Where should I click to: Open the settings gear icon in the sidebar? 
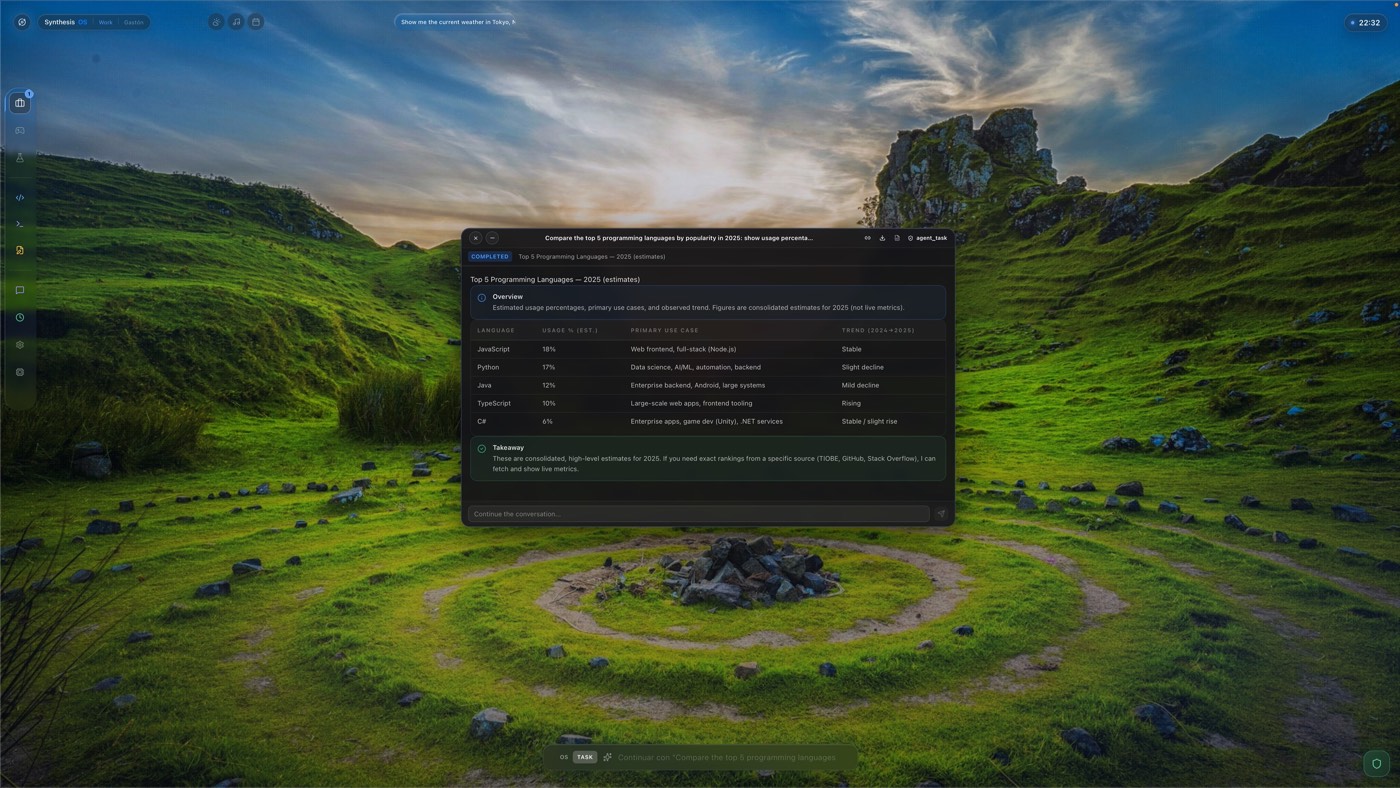click(20, 345)
